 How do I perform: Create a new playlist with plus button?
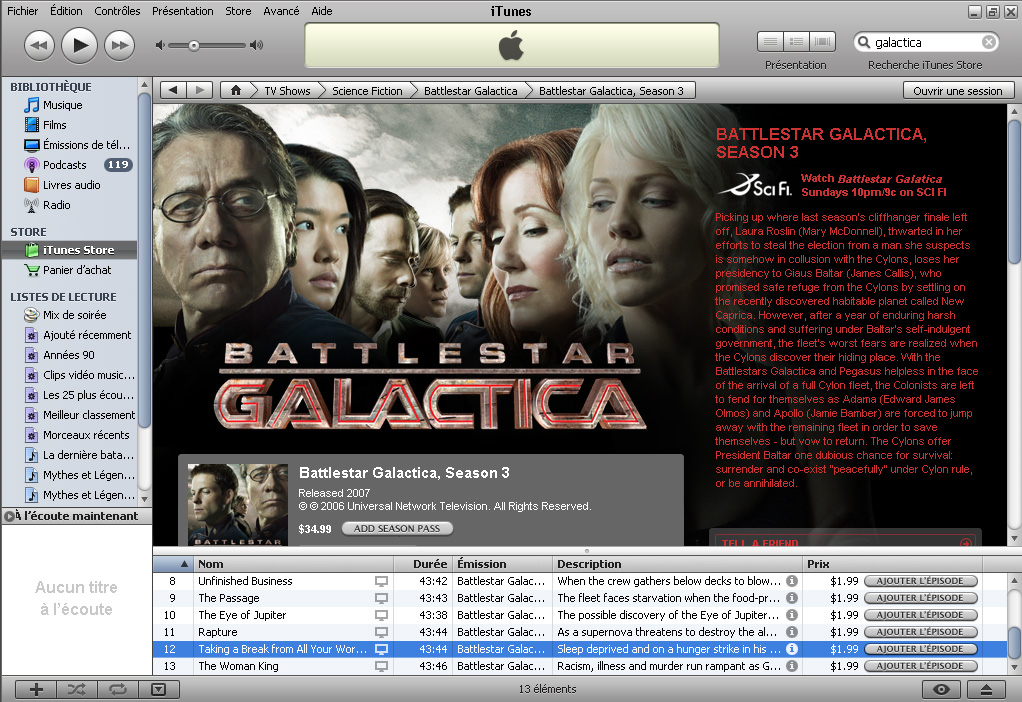(36, 689)
